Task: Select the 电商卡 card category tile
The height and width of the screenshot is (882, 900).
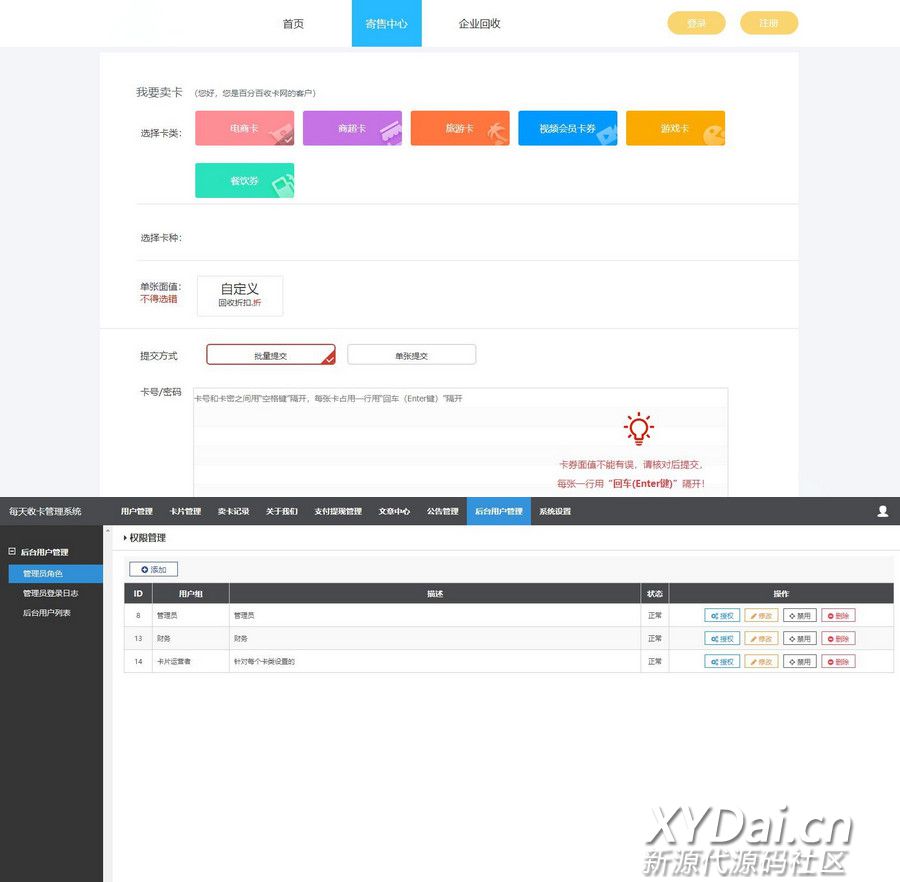Action: 244,128
